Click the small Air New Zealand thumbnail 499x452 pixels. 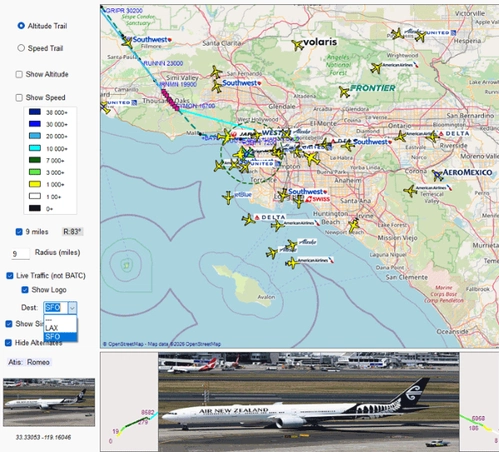(x=49, y=402)
